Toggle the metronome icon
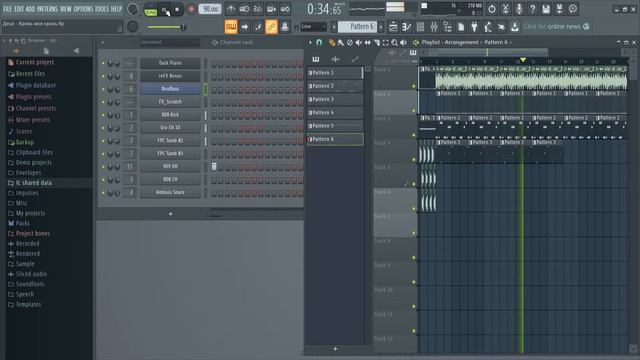Viewport: 640px width, 360px height. (x=231, y=9)
